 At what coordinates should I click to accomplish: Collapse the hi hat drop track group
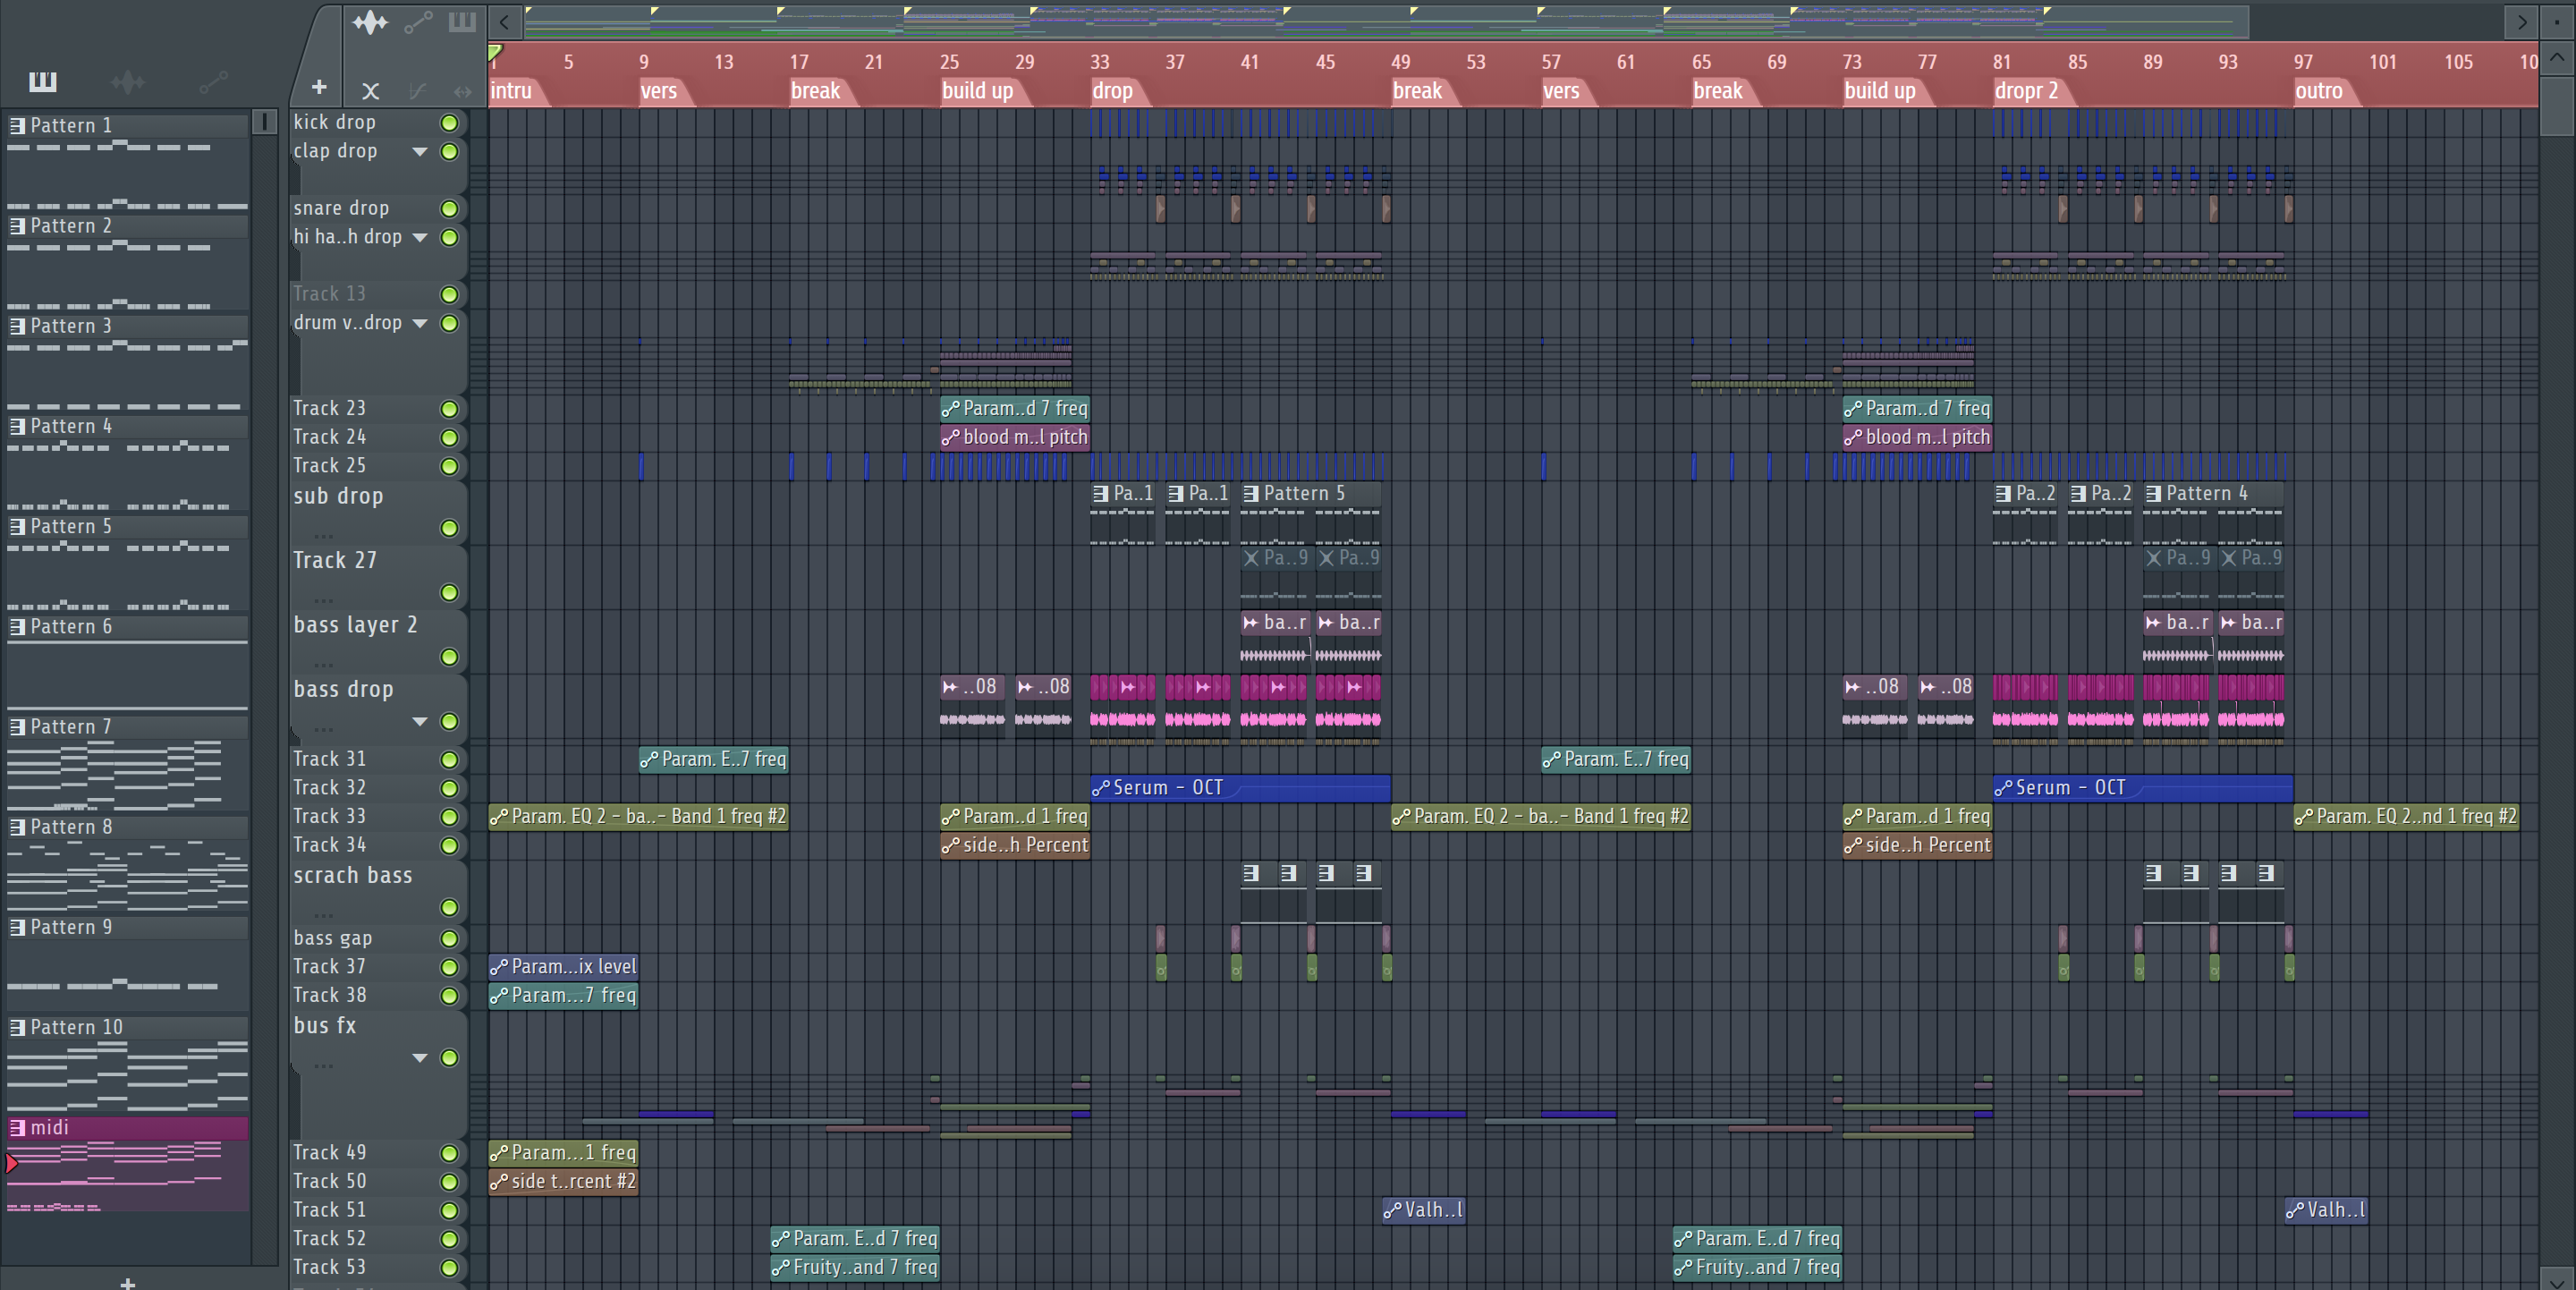point(420,238)
